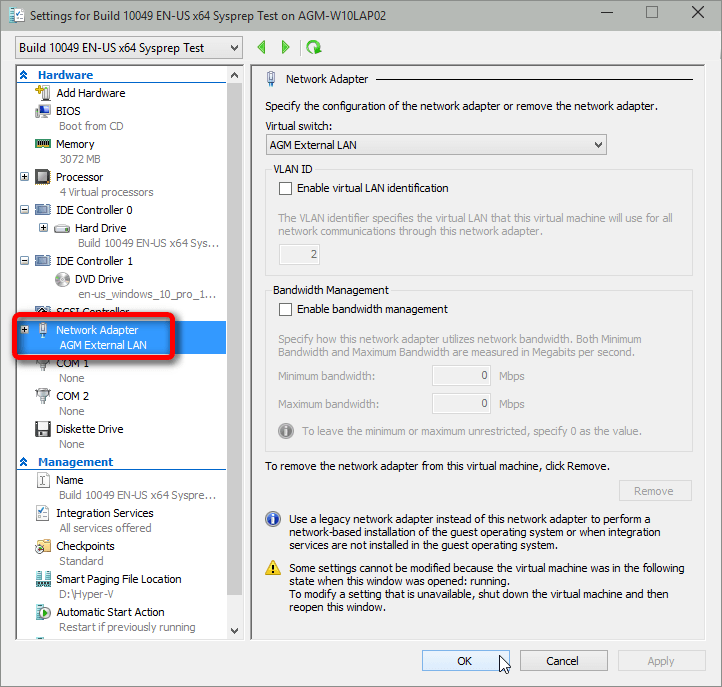
Task: Select the Memory chip icon
Action: (43, 144)
